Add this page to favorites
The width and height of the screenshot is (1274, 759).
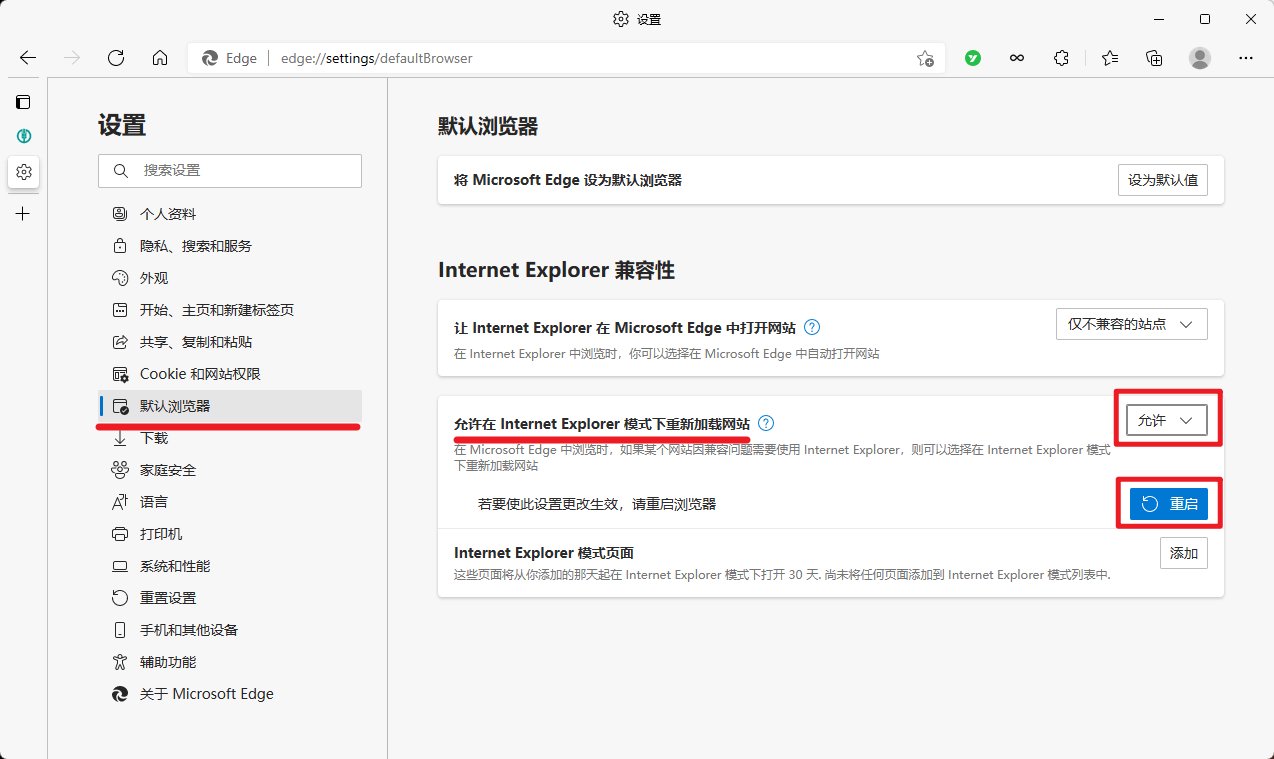(x=925, y=58)
